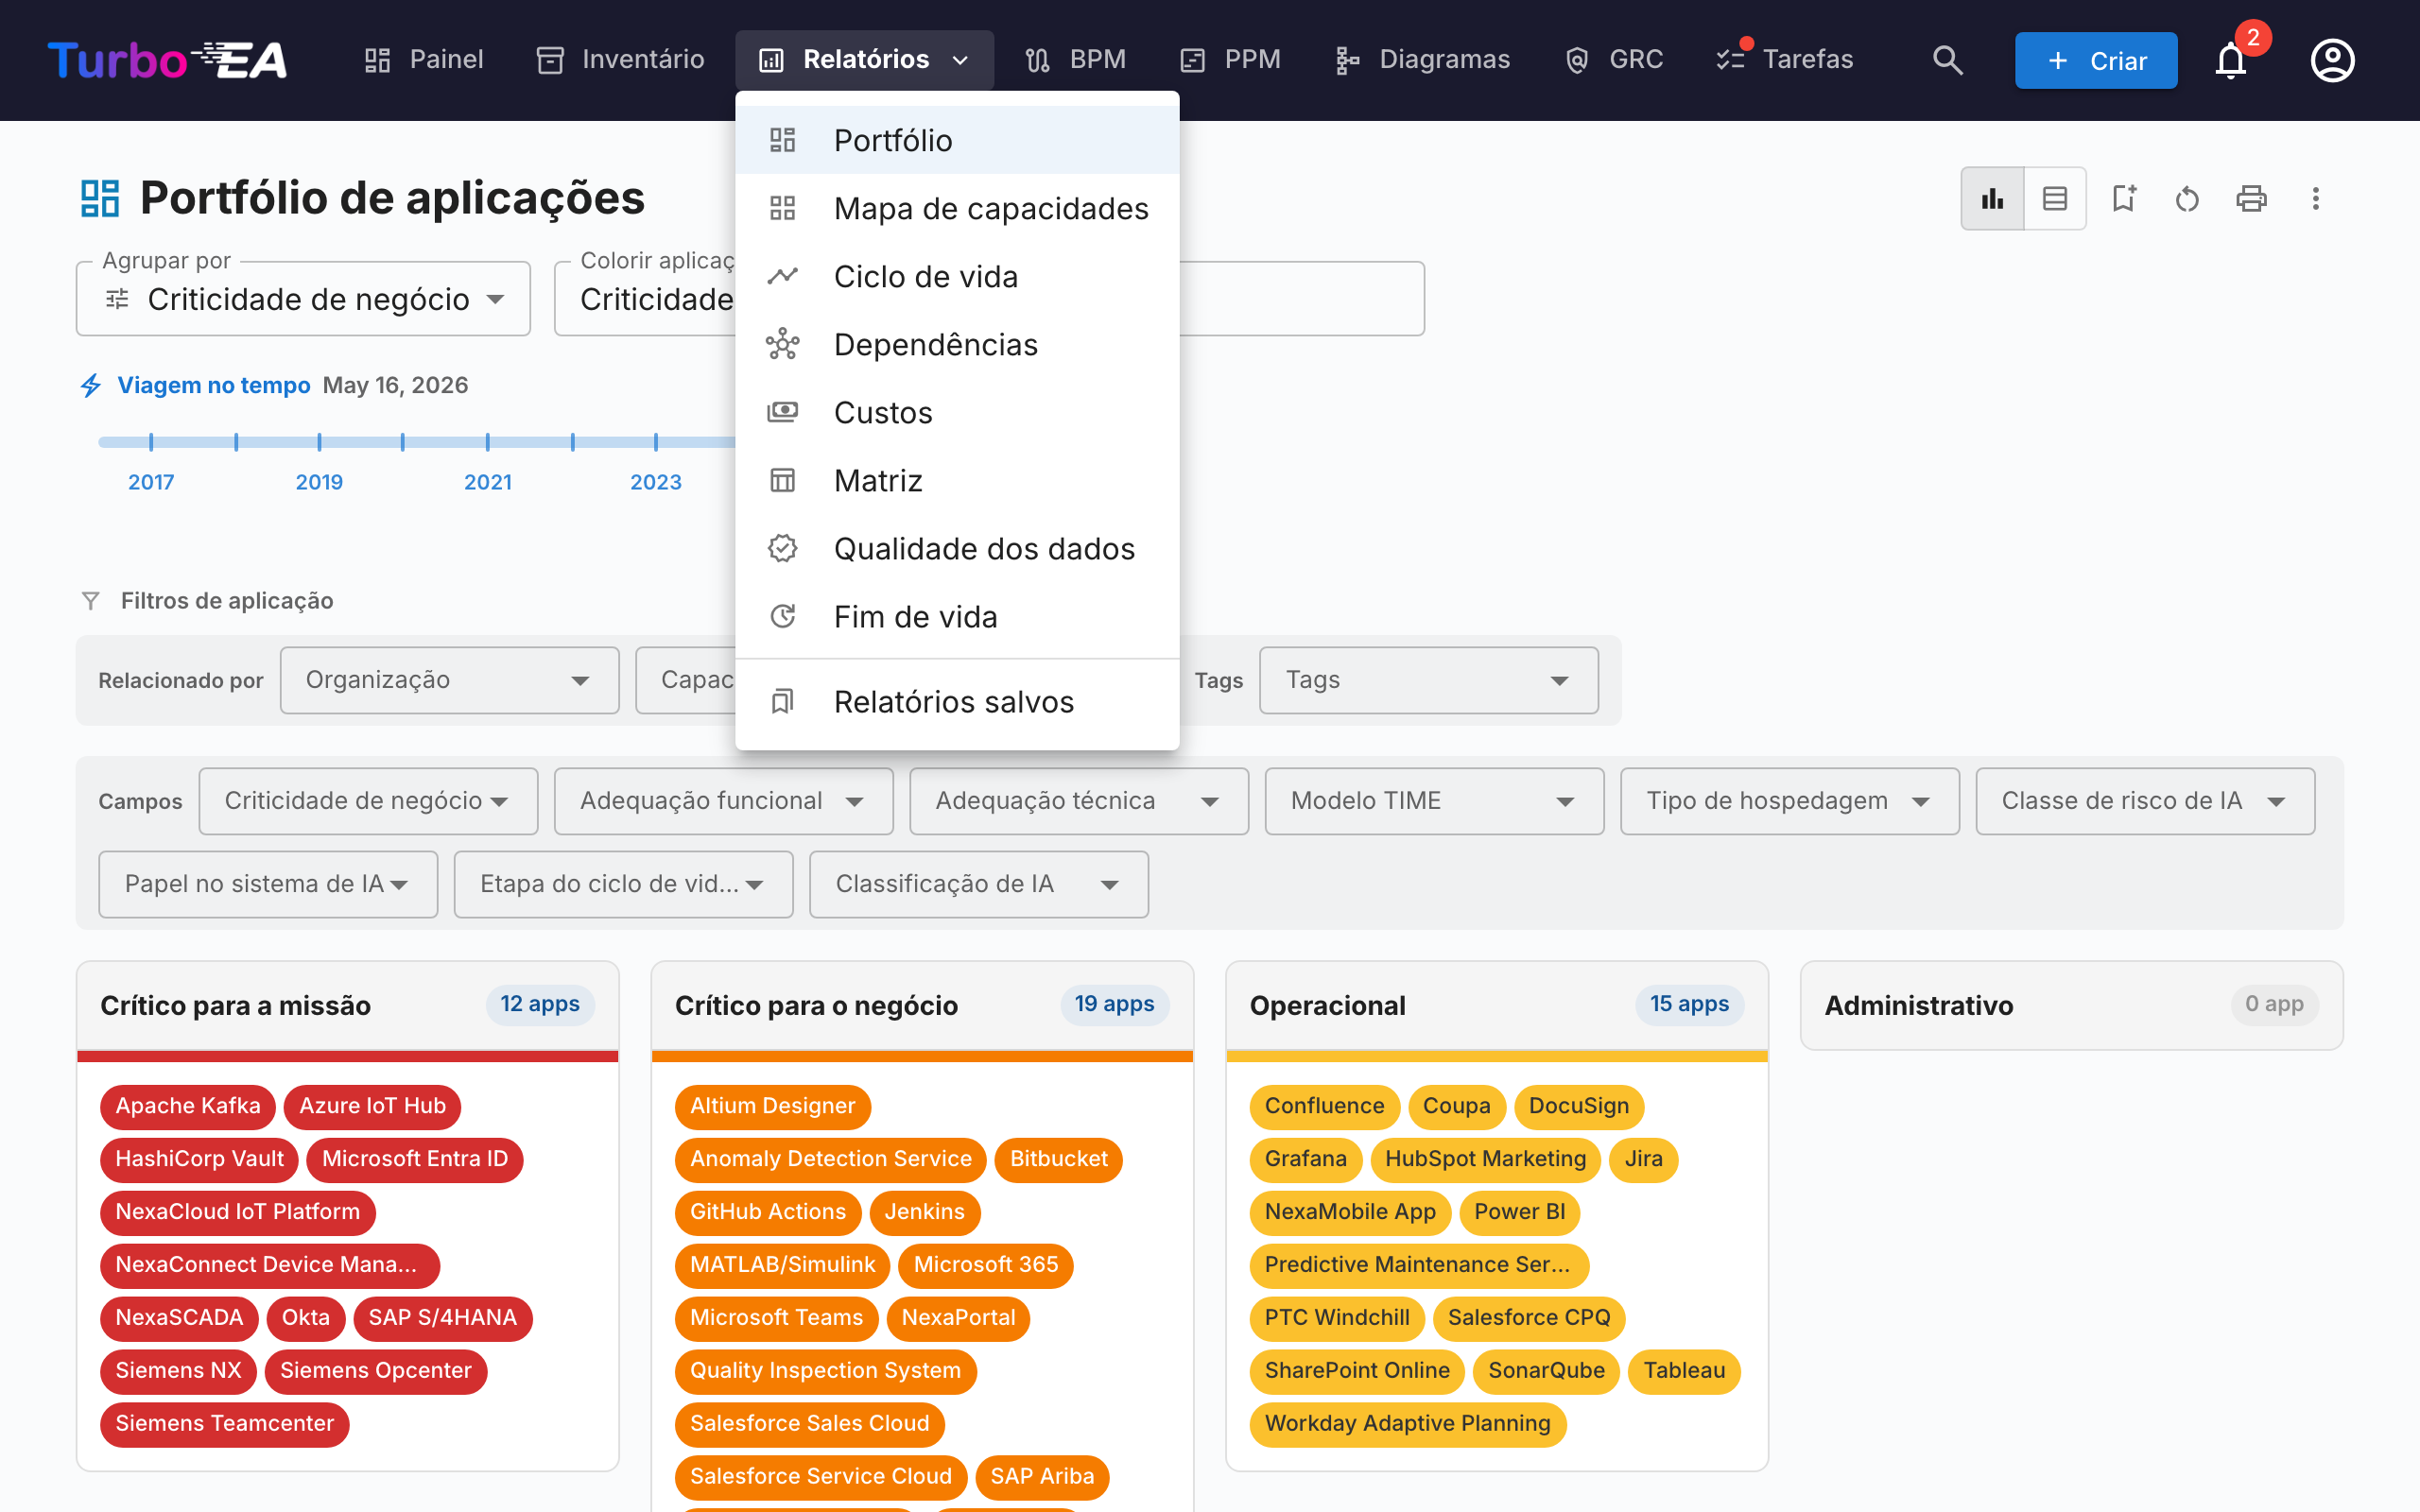Click the Turbo EA logo
This screenshot has height=1512, width=2420.
pyautogui.click(x=168, y=60)
